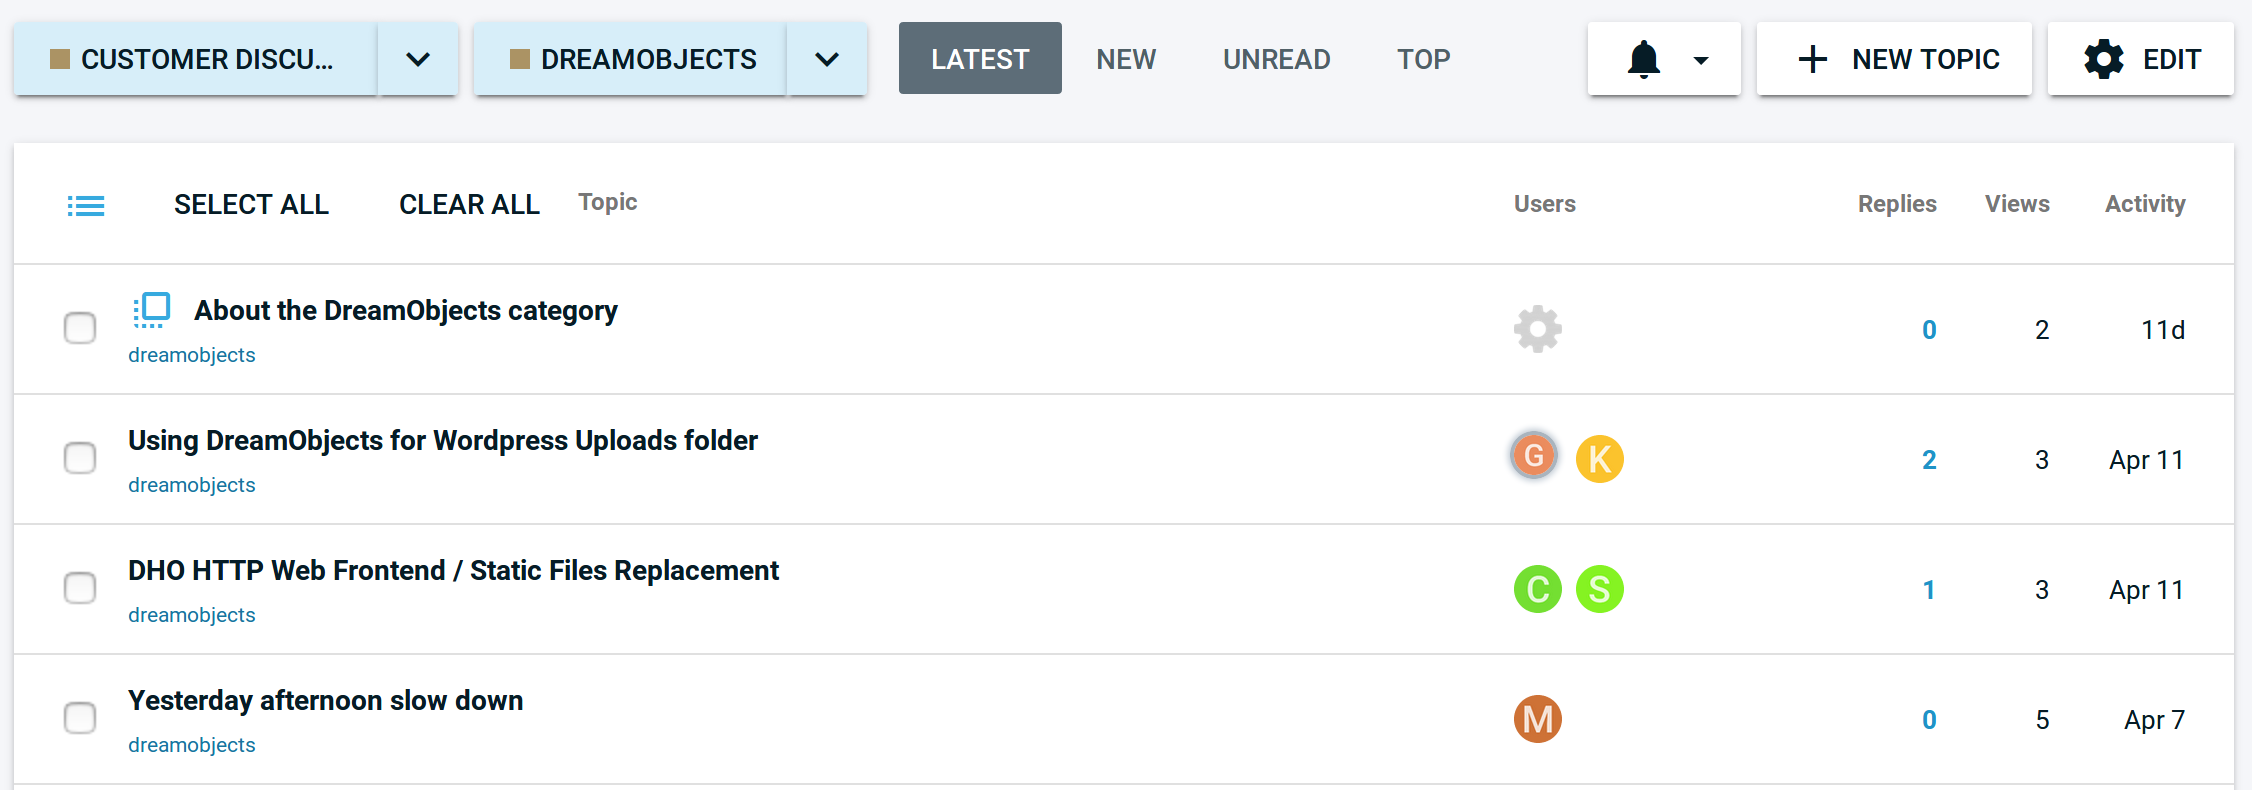2252x790 pixels.
Task: Click the Customer Discussion category color square
Action: pyautogui.click(x=60, y=60)
